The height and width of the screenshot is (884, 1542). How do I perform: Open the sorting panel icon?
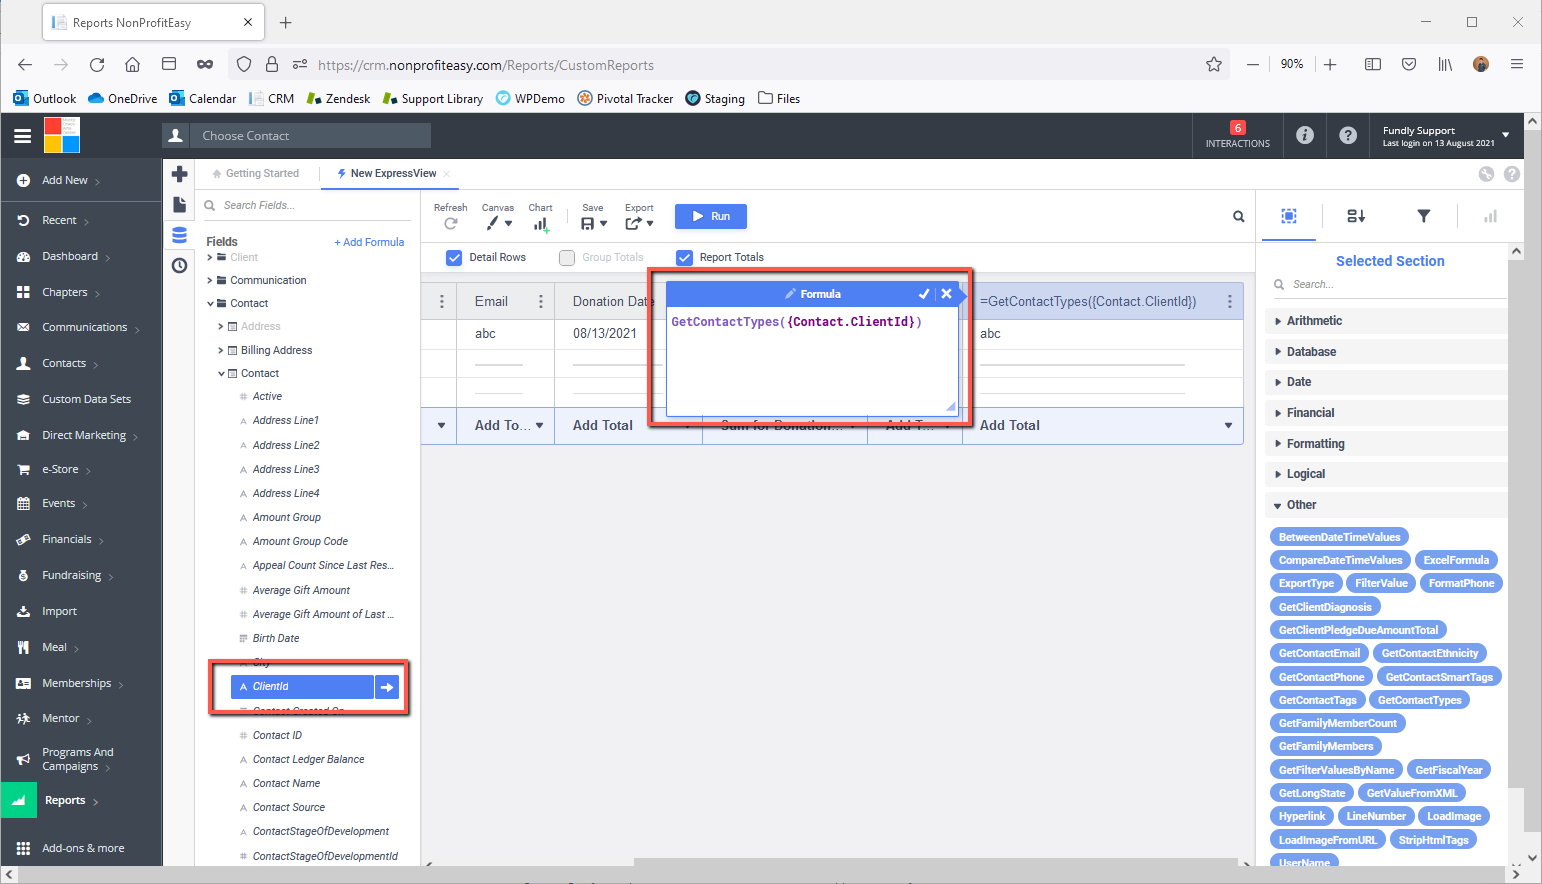1356,216
